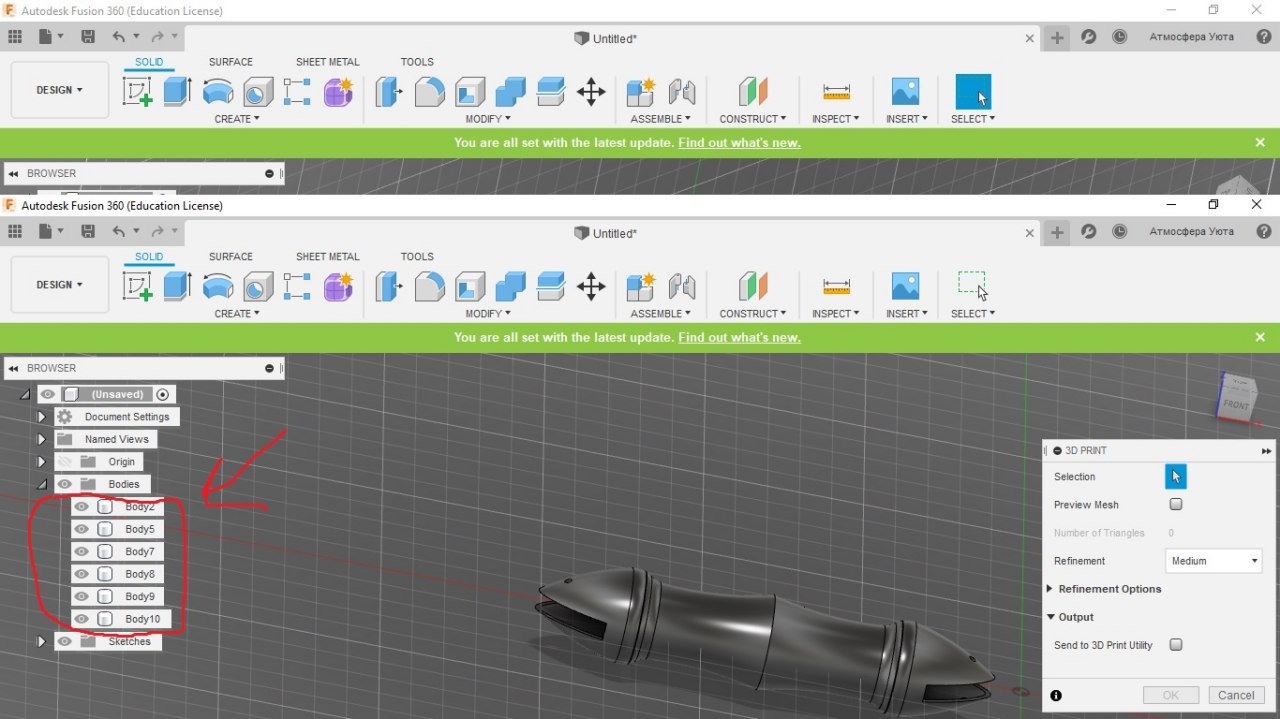
Task: Click the Combine tool in lower window
Action: click(510, 287)
